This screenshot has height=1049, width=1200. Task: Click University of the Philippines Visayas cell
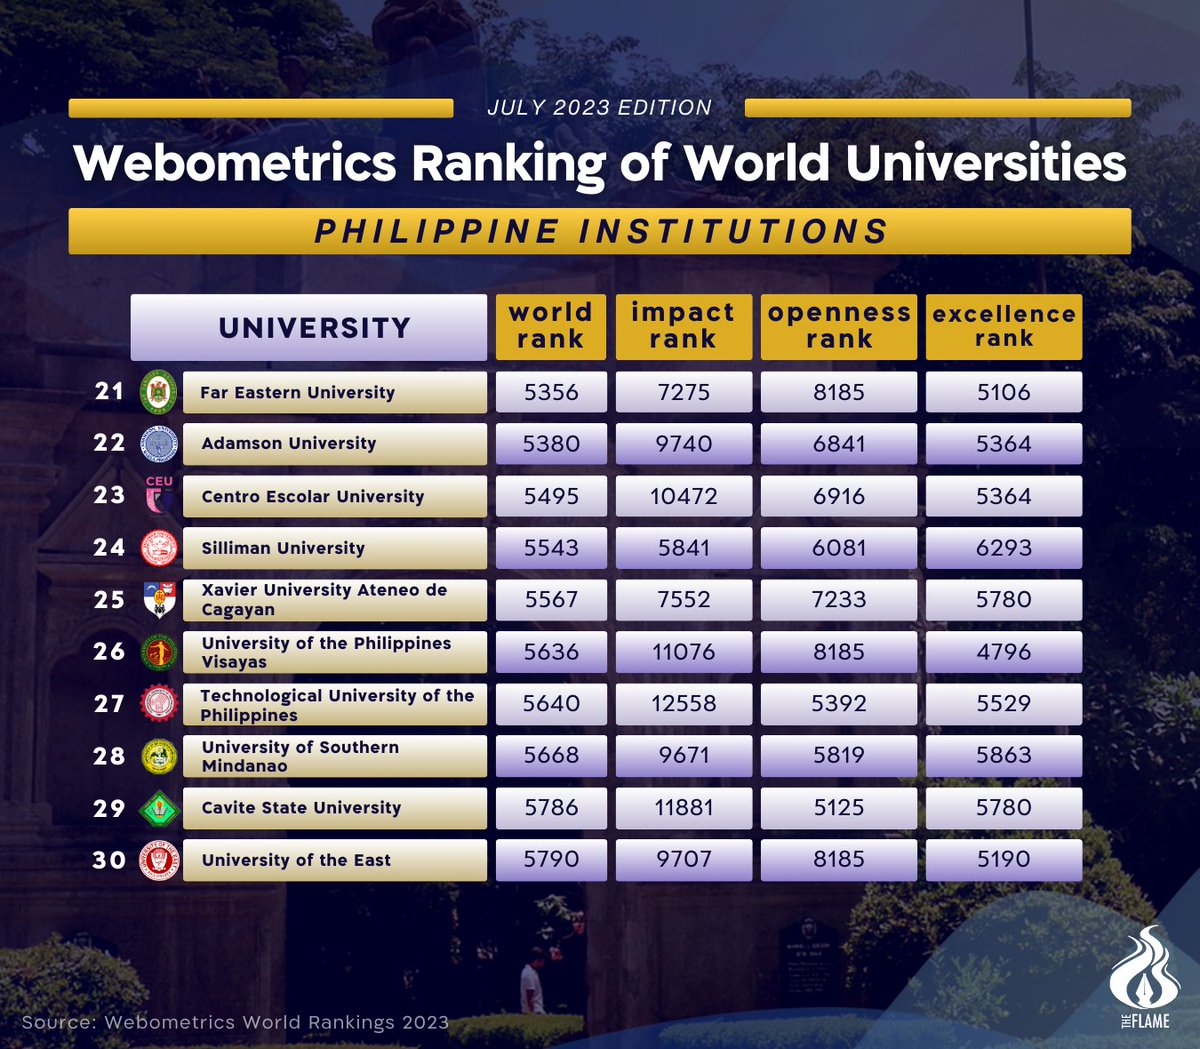[x=335, y=652]
